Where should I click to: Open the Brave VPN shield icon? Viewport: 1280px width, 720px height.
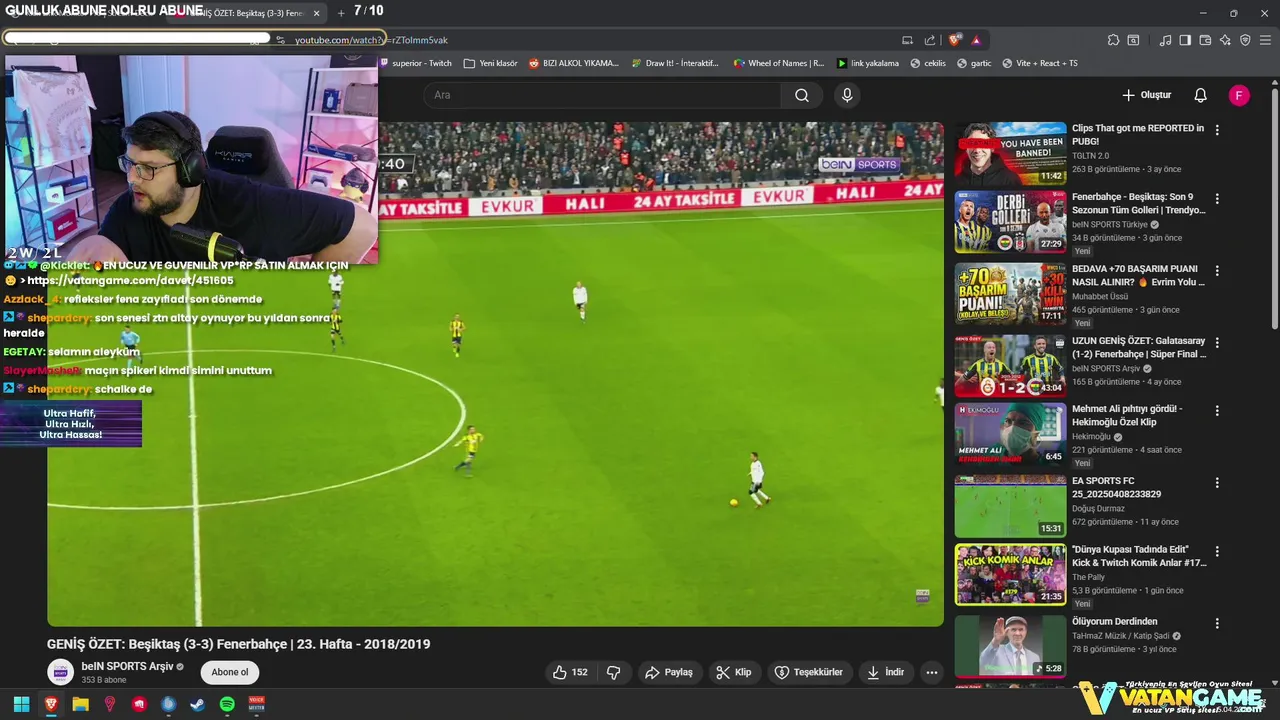click(1245, 40)
